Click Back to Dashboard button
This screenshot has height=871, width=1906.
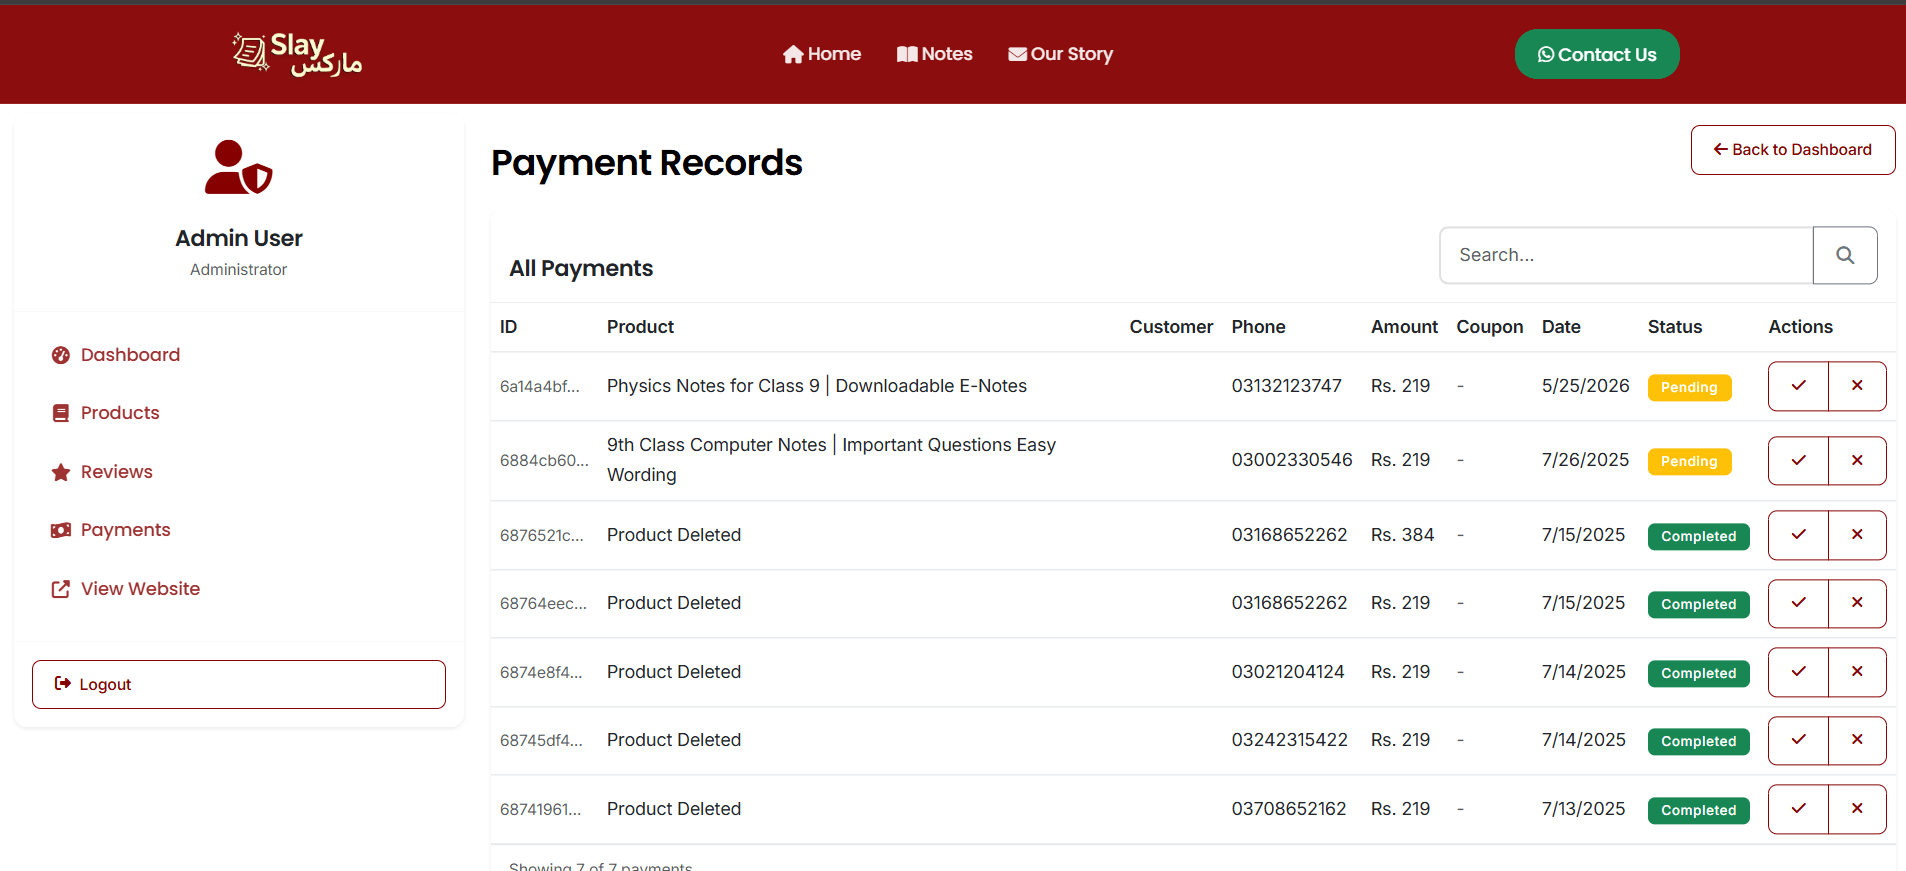pos(1793,150)
